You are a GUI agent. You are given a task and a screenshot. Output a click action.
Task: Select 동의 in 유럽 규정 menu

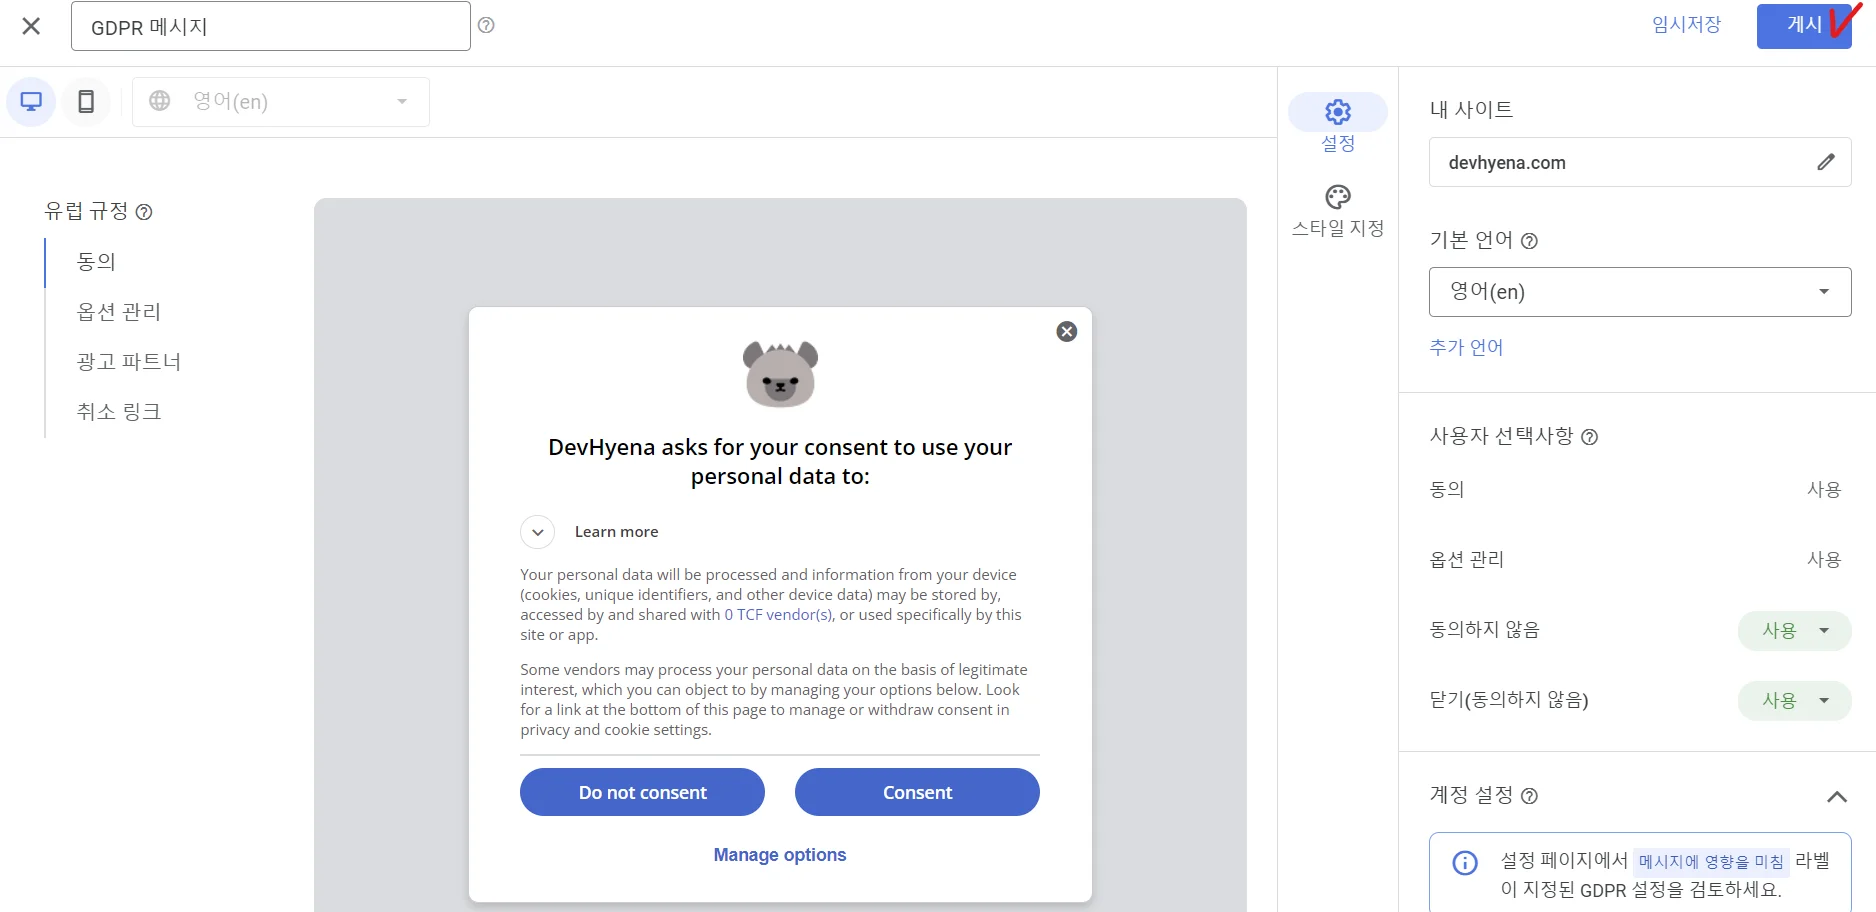coord(97,262)
